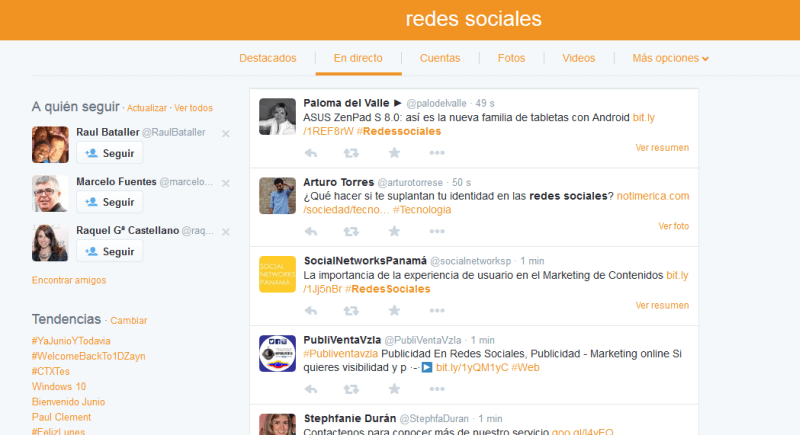The width and height of the screenshot is (800, 435).
Task: Dismiss Raquel Gª Castellano follow suggestion
Action: click(226, 232)
